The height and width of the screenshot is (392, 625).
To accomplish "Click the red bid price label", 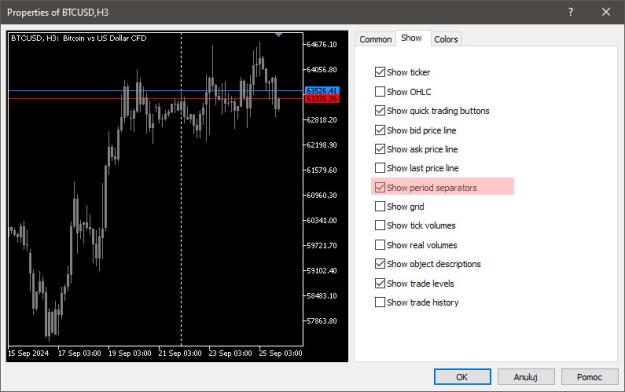I will tap(322, 98).
